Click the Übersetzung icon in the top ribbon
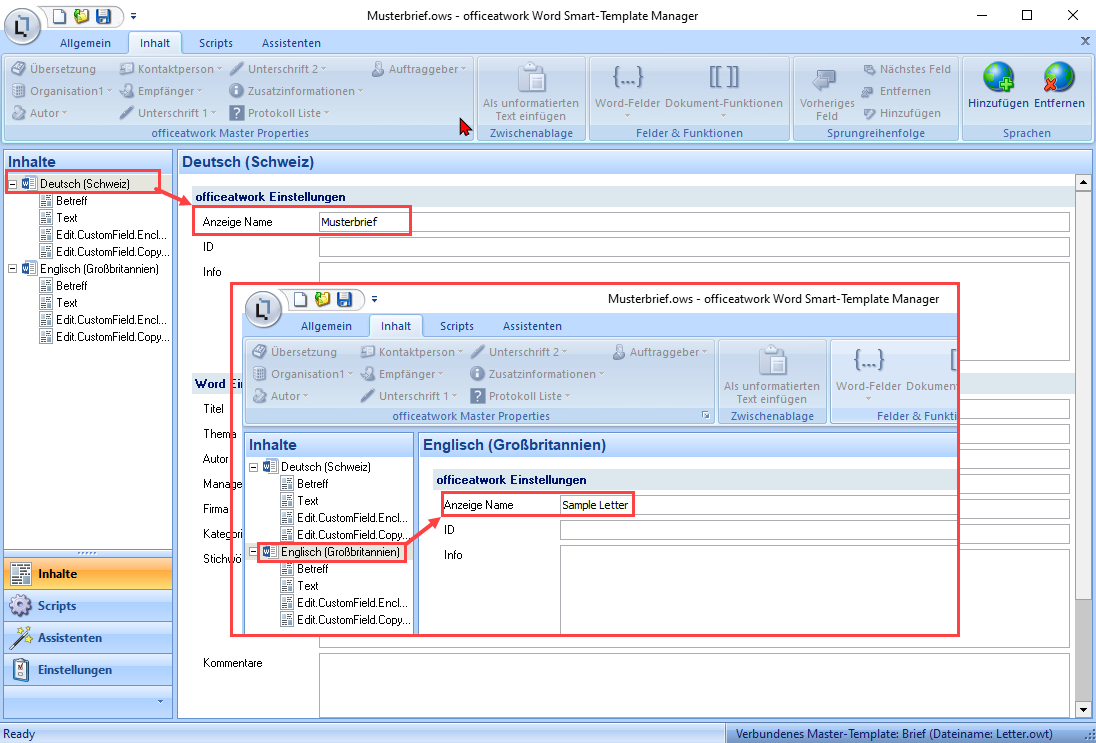Image resolution: width=1096 pixels, height=743 pixels. coord(19,69)
